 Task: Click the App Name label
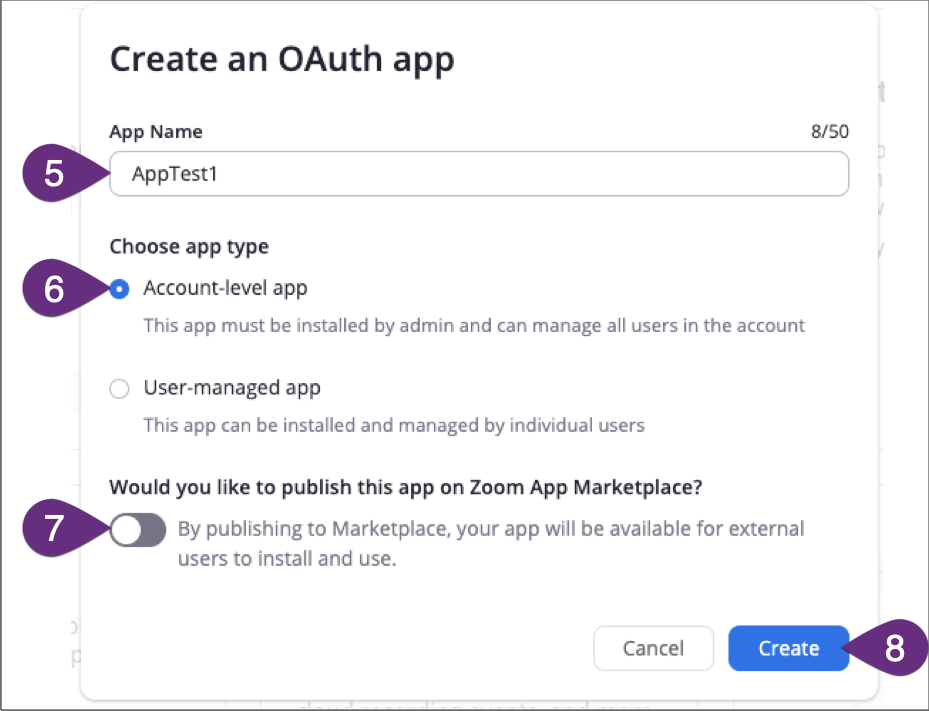point(155,131)
